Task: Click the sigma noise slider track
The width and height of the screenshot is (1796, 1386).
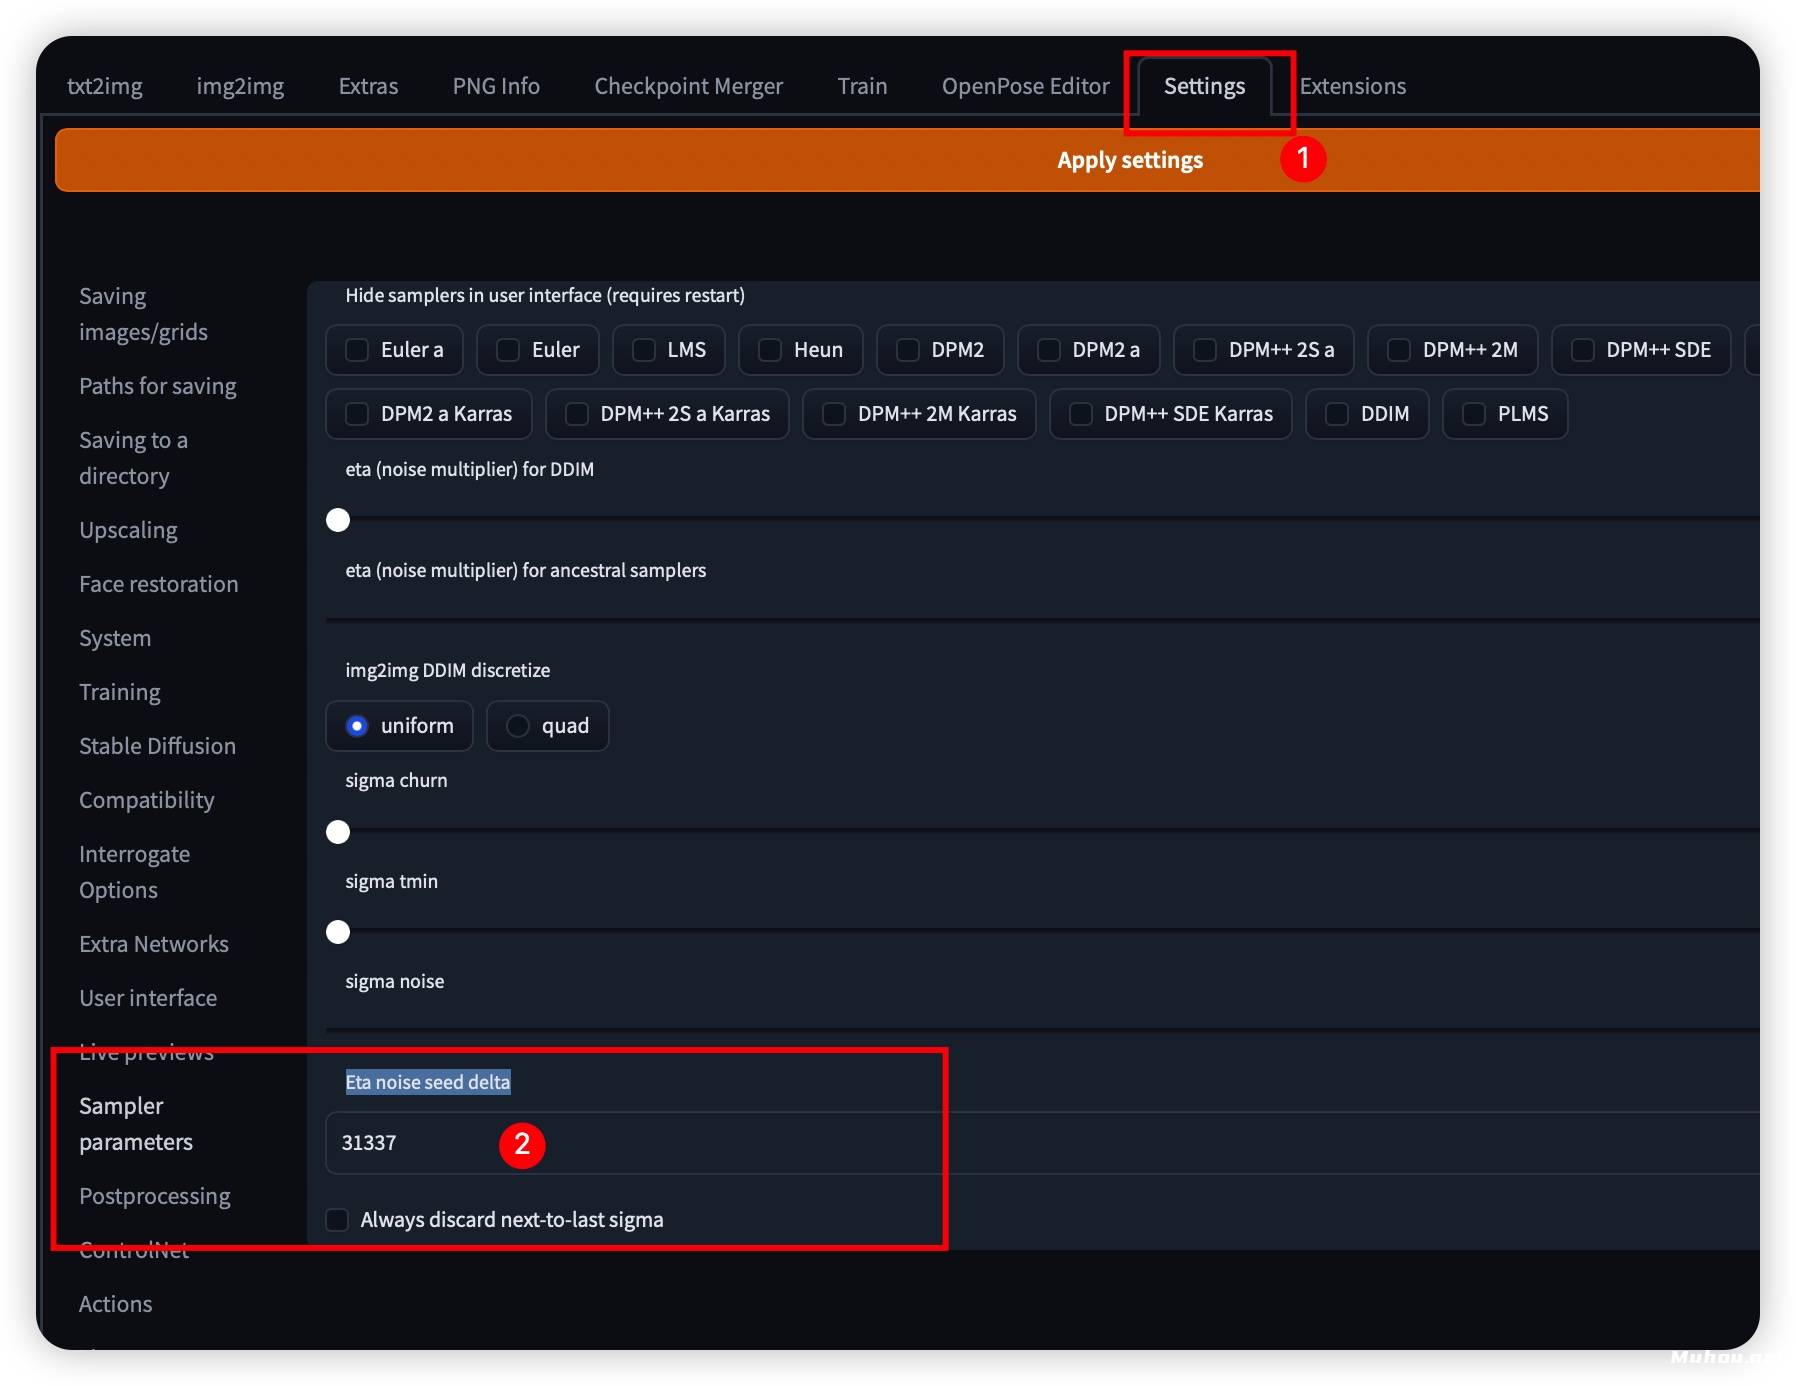Action: tap(1042, 1030)
